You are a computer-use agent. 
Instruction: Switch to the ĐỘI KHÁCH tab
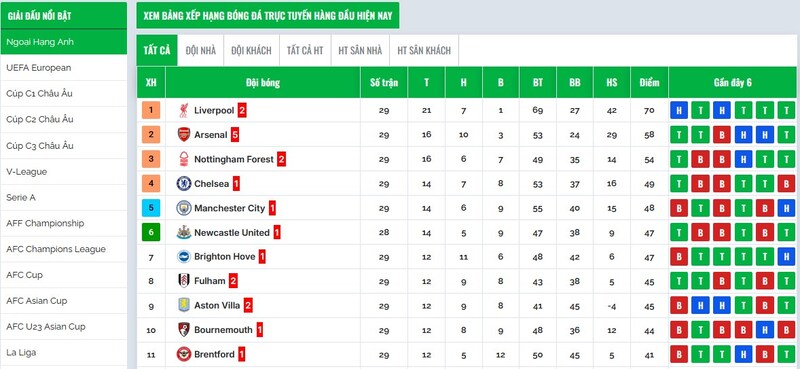click(251, 51)
